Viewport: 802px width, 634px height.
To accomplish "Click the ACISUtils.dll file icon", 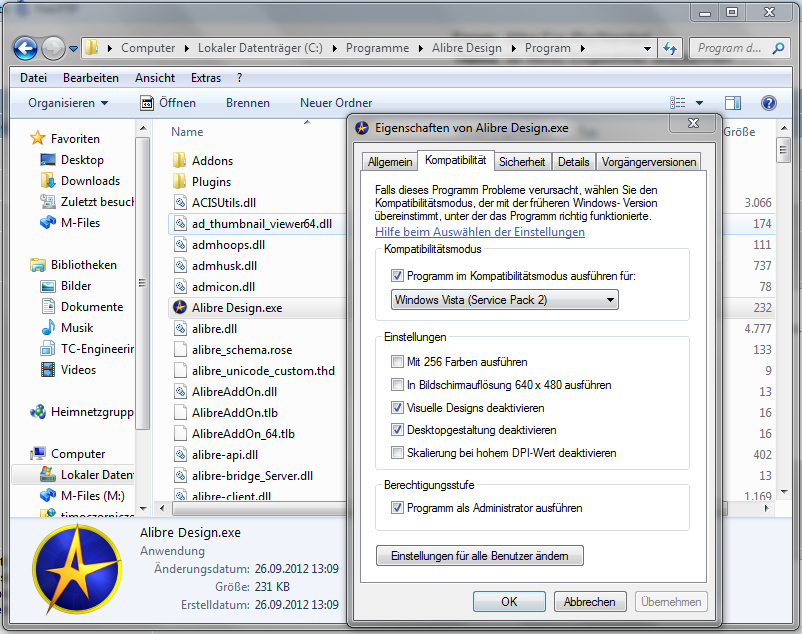I will 180,202.
